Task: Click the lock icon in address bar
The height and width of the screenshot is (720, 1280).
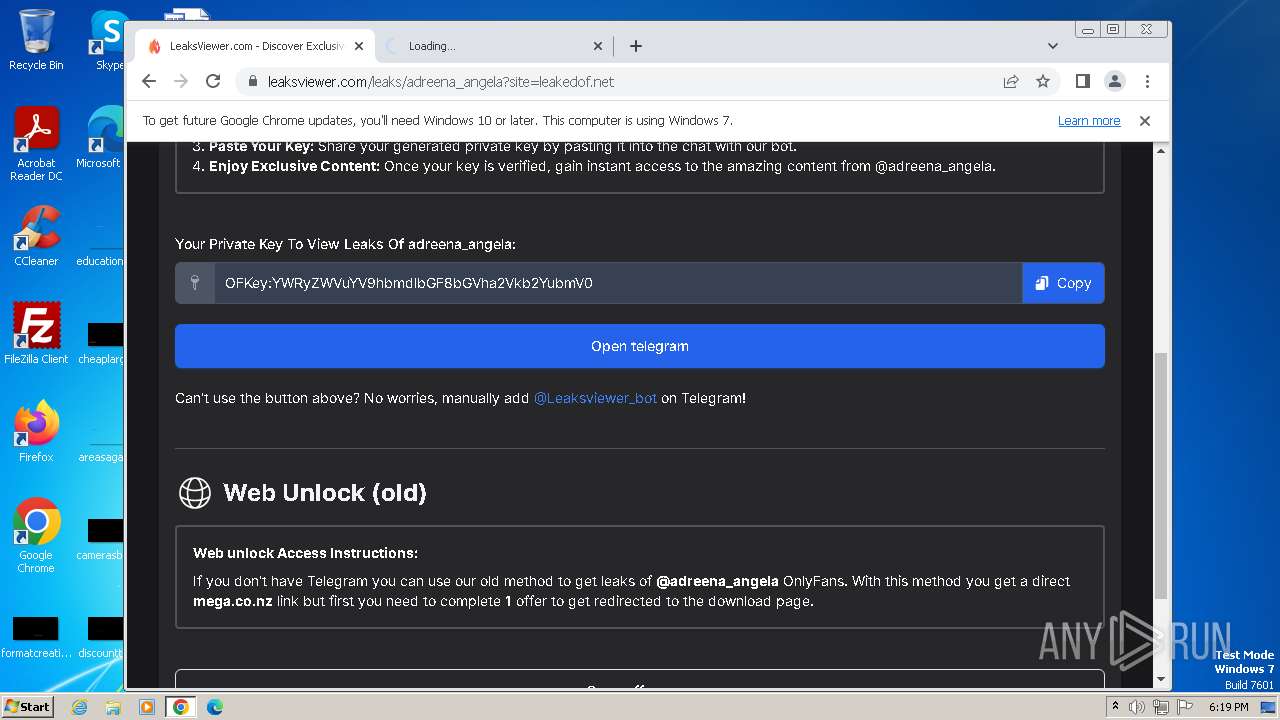Action: (253, 82)
